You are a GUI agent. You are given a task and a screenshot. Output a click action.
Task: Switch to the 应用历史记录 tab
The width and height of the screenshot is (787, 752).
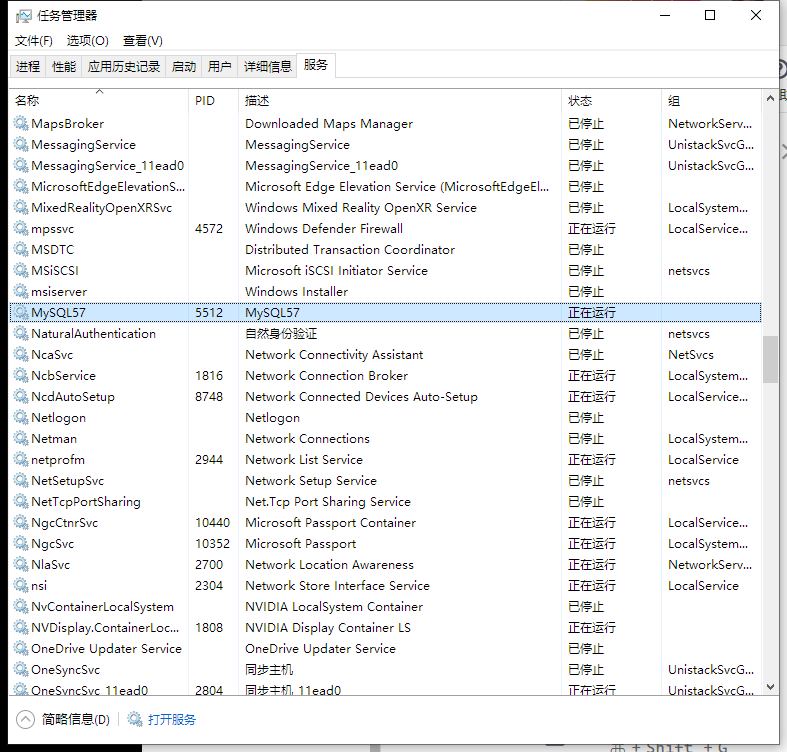point(123,66)
